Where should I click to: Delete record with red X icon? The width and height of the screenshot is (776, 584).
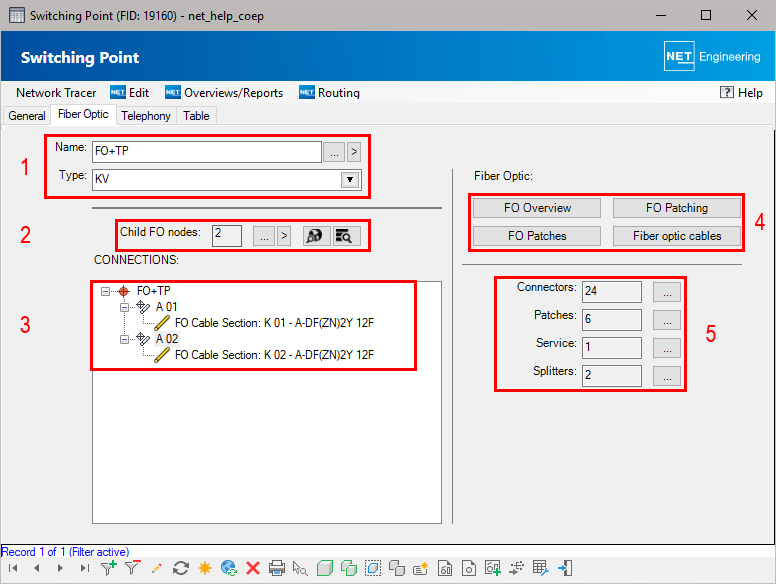pyautogui.click(x=253, y=568)
